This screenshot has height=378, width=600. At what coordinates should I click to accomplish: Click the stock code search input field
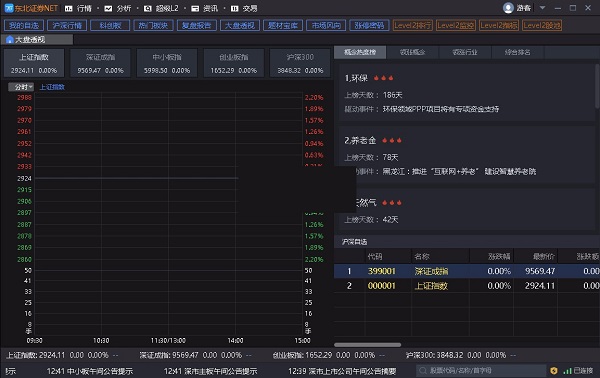tap(481, 370)
